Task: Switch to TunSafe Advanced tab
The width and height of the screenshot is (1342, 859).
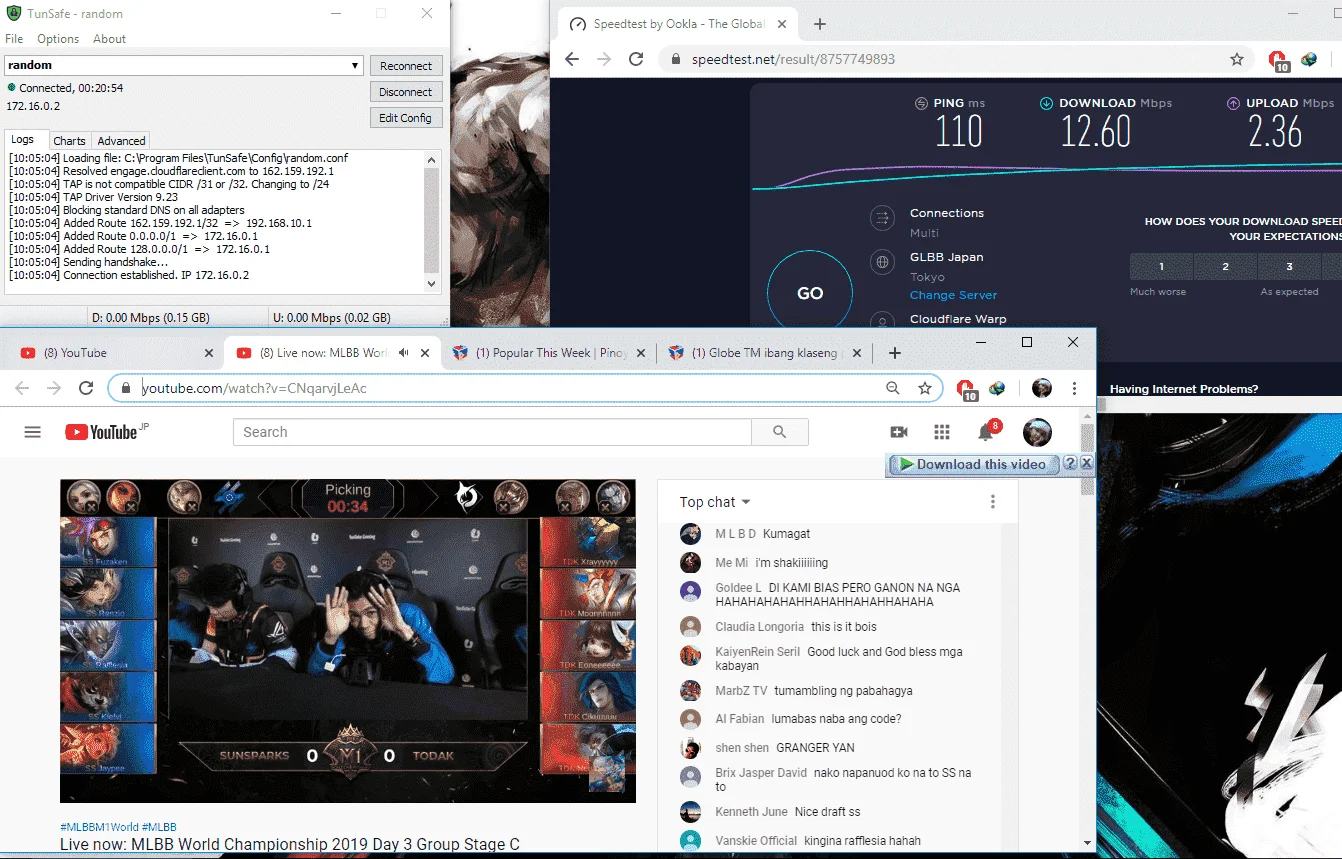Action: (x=121, y=141)
